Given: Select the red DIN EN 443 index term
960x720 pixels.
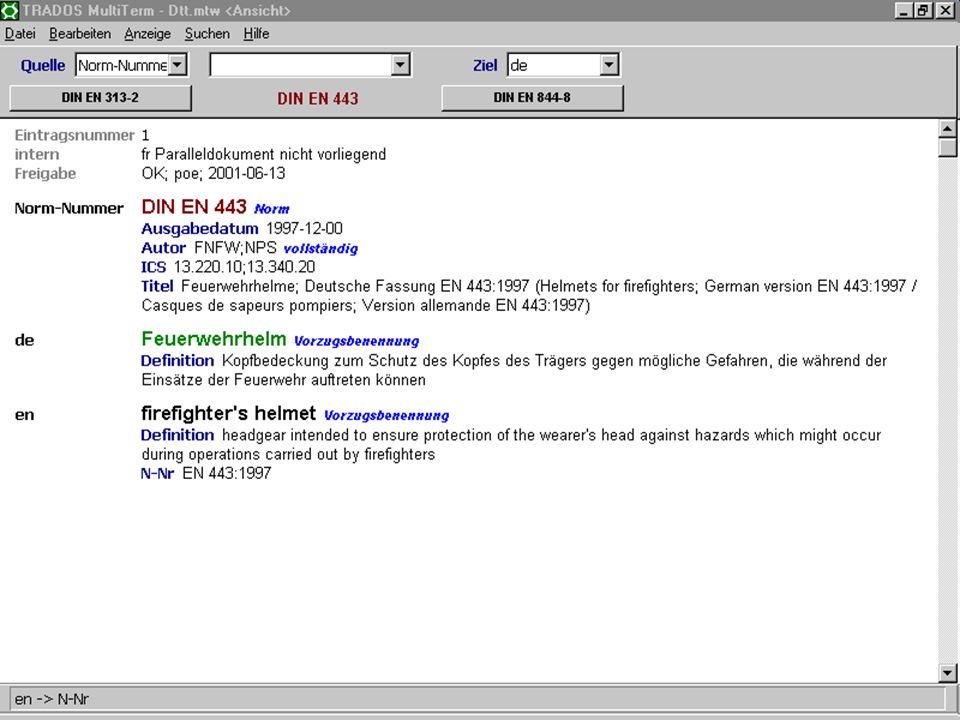Looking at the screenshot, I should (x=193, y=207).
